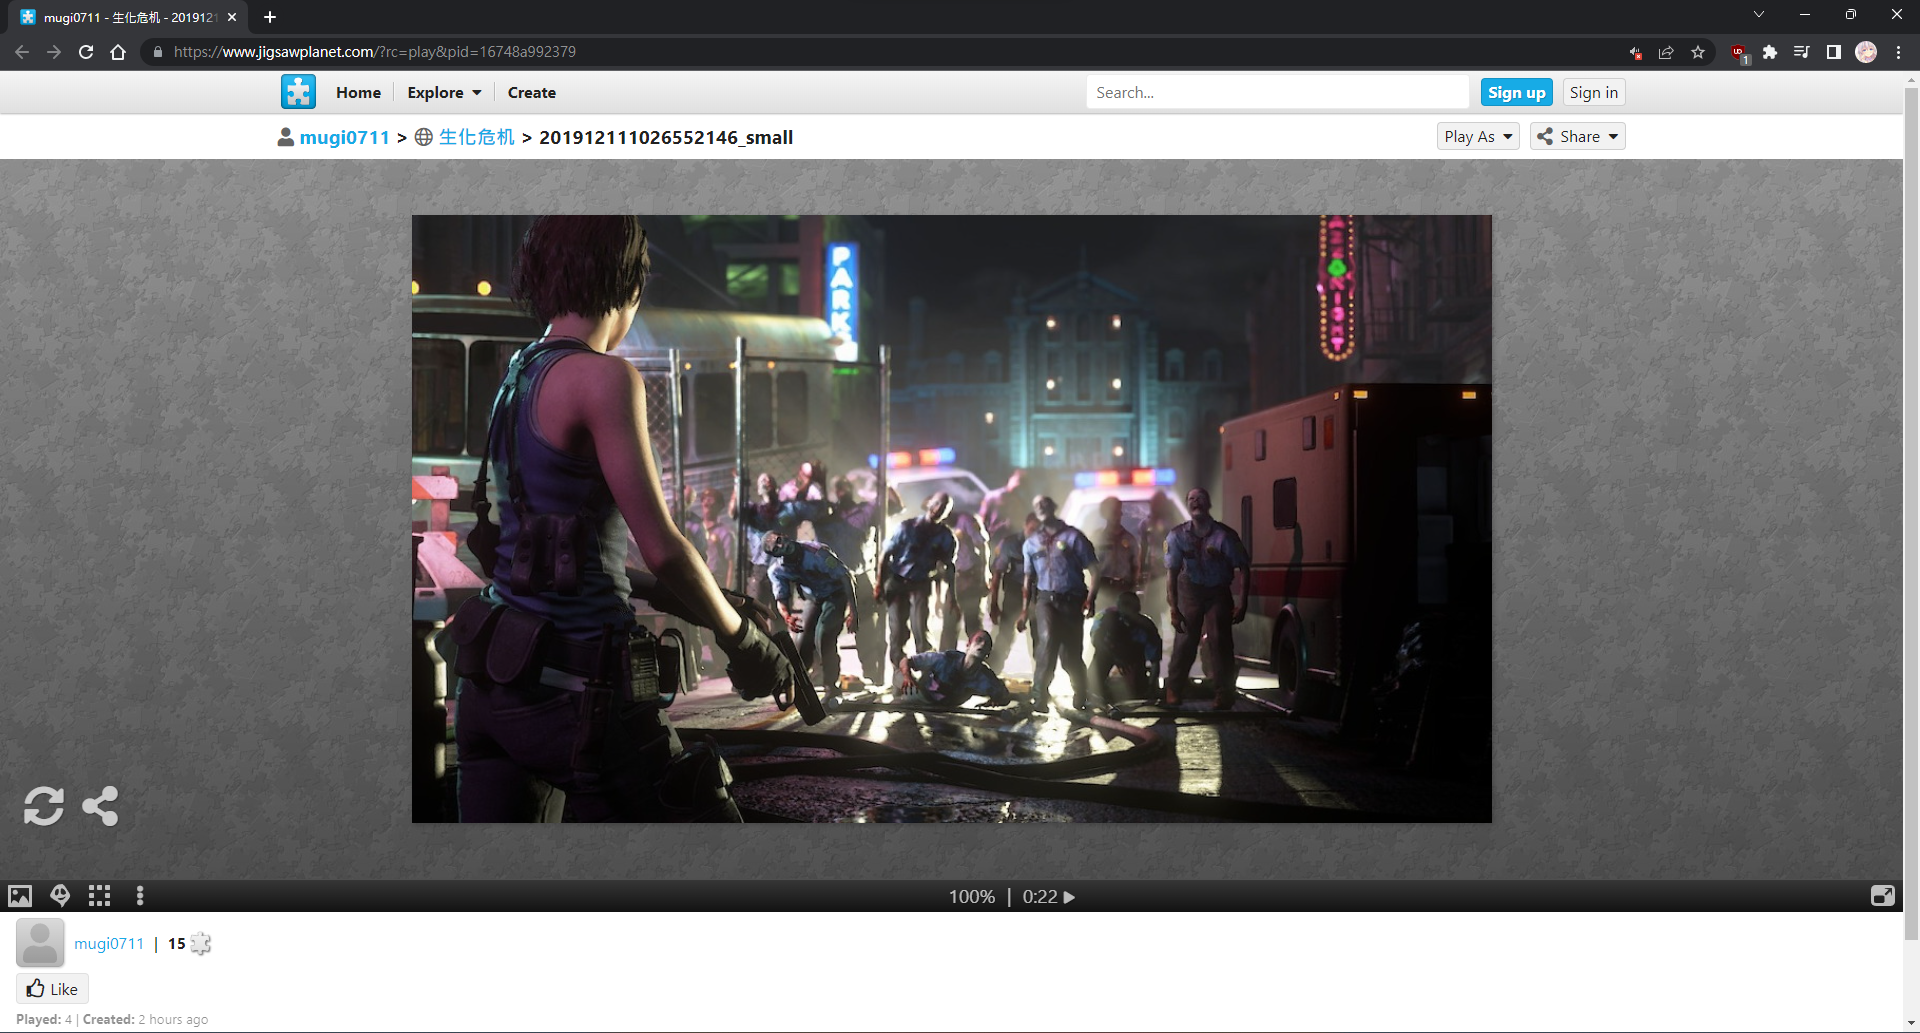Viewport: 1920px width, 1033px height.
Task: Click the restart puzzle icon
Action: point(43,806)
